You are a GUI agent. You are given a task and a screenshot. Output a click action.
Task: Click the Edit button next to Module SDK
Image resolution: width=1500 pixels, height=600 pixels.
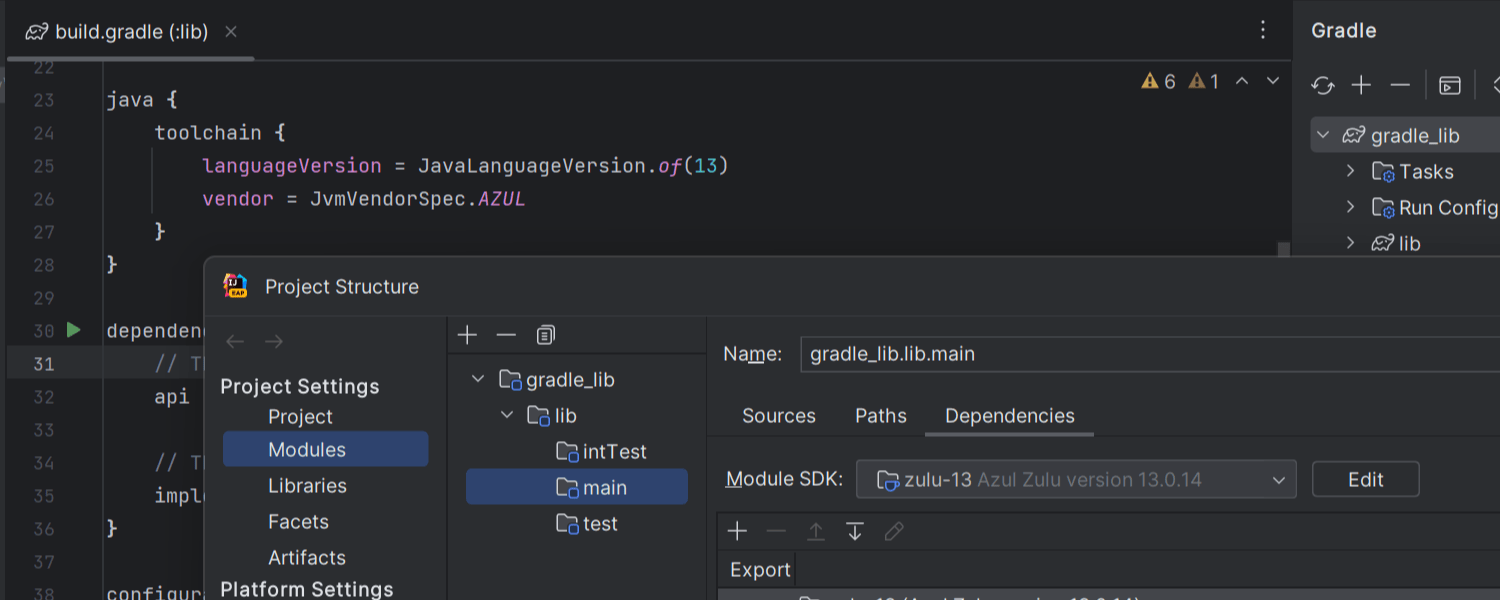pos(1365,479)
